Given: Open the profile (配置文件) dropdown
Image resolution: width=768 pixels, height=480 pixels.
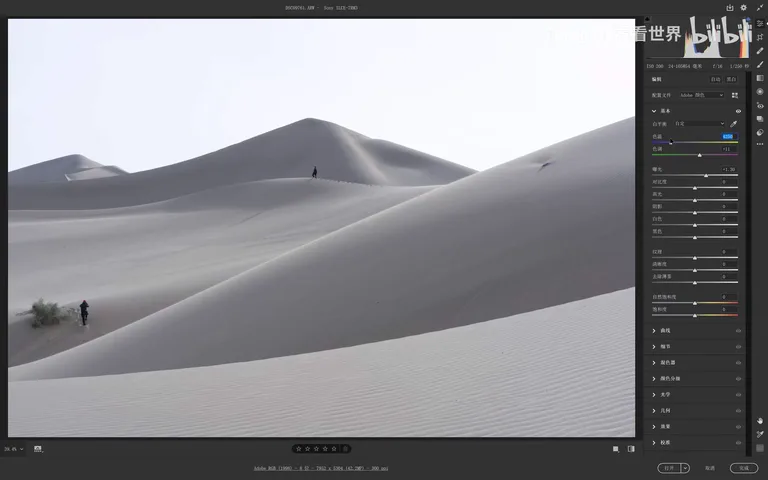Looking at the screenshot, I should pyautogui.click(x=701, y=95).
